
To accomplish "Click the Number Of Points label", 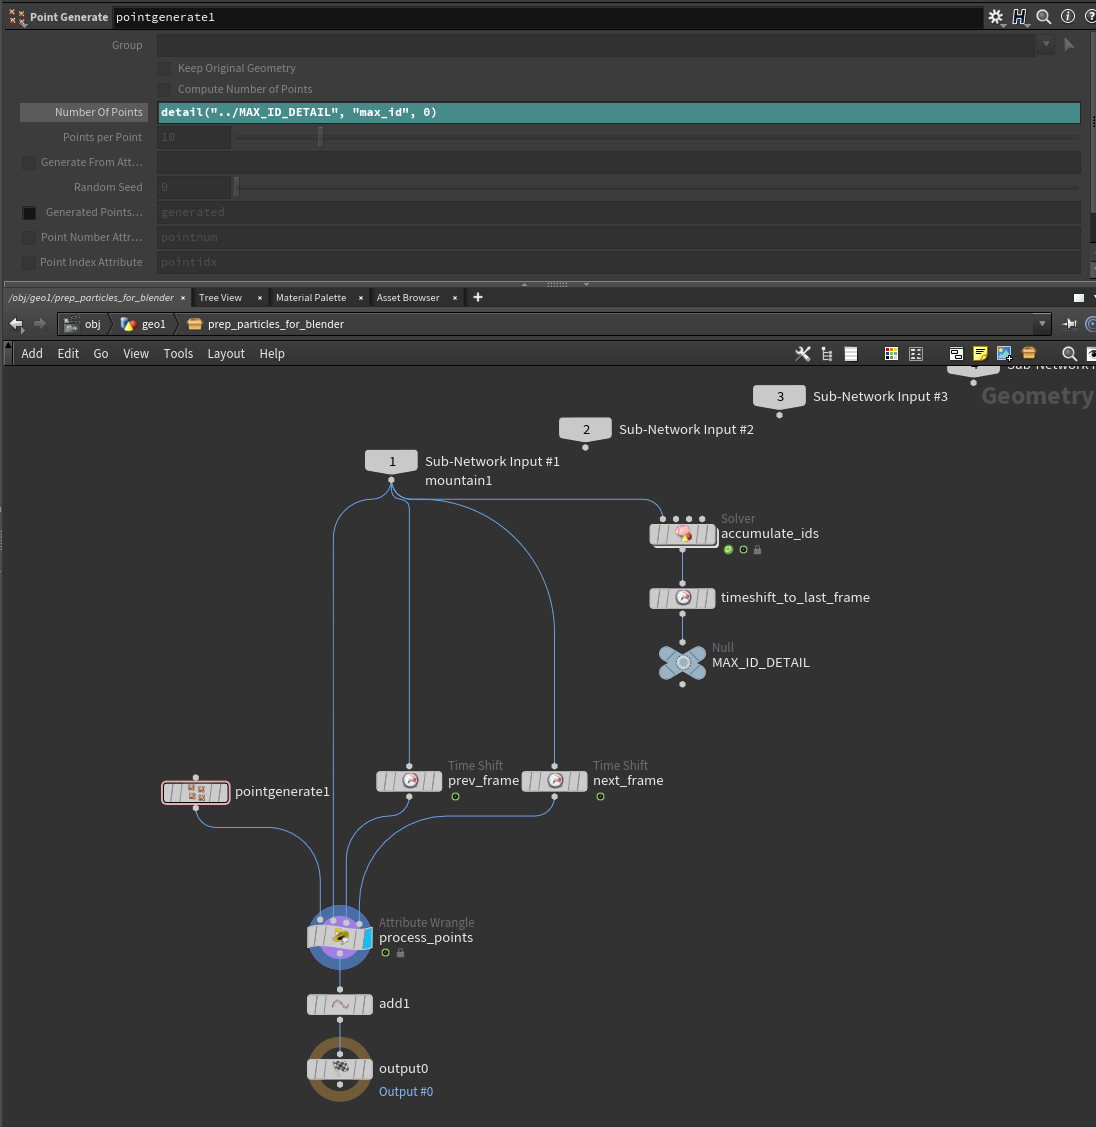I will (x=98, y=113).
